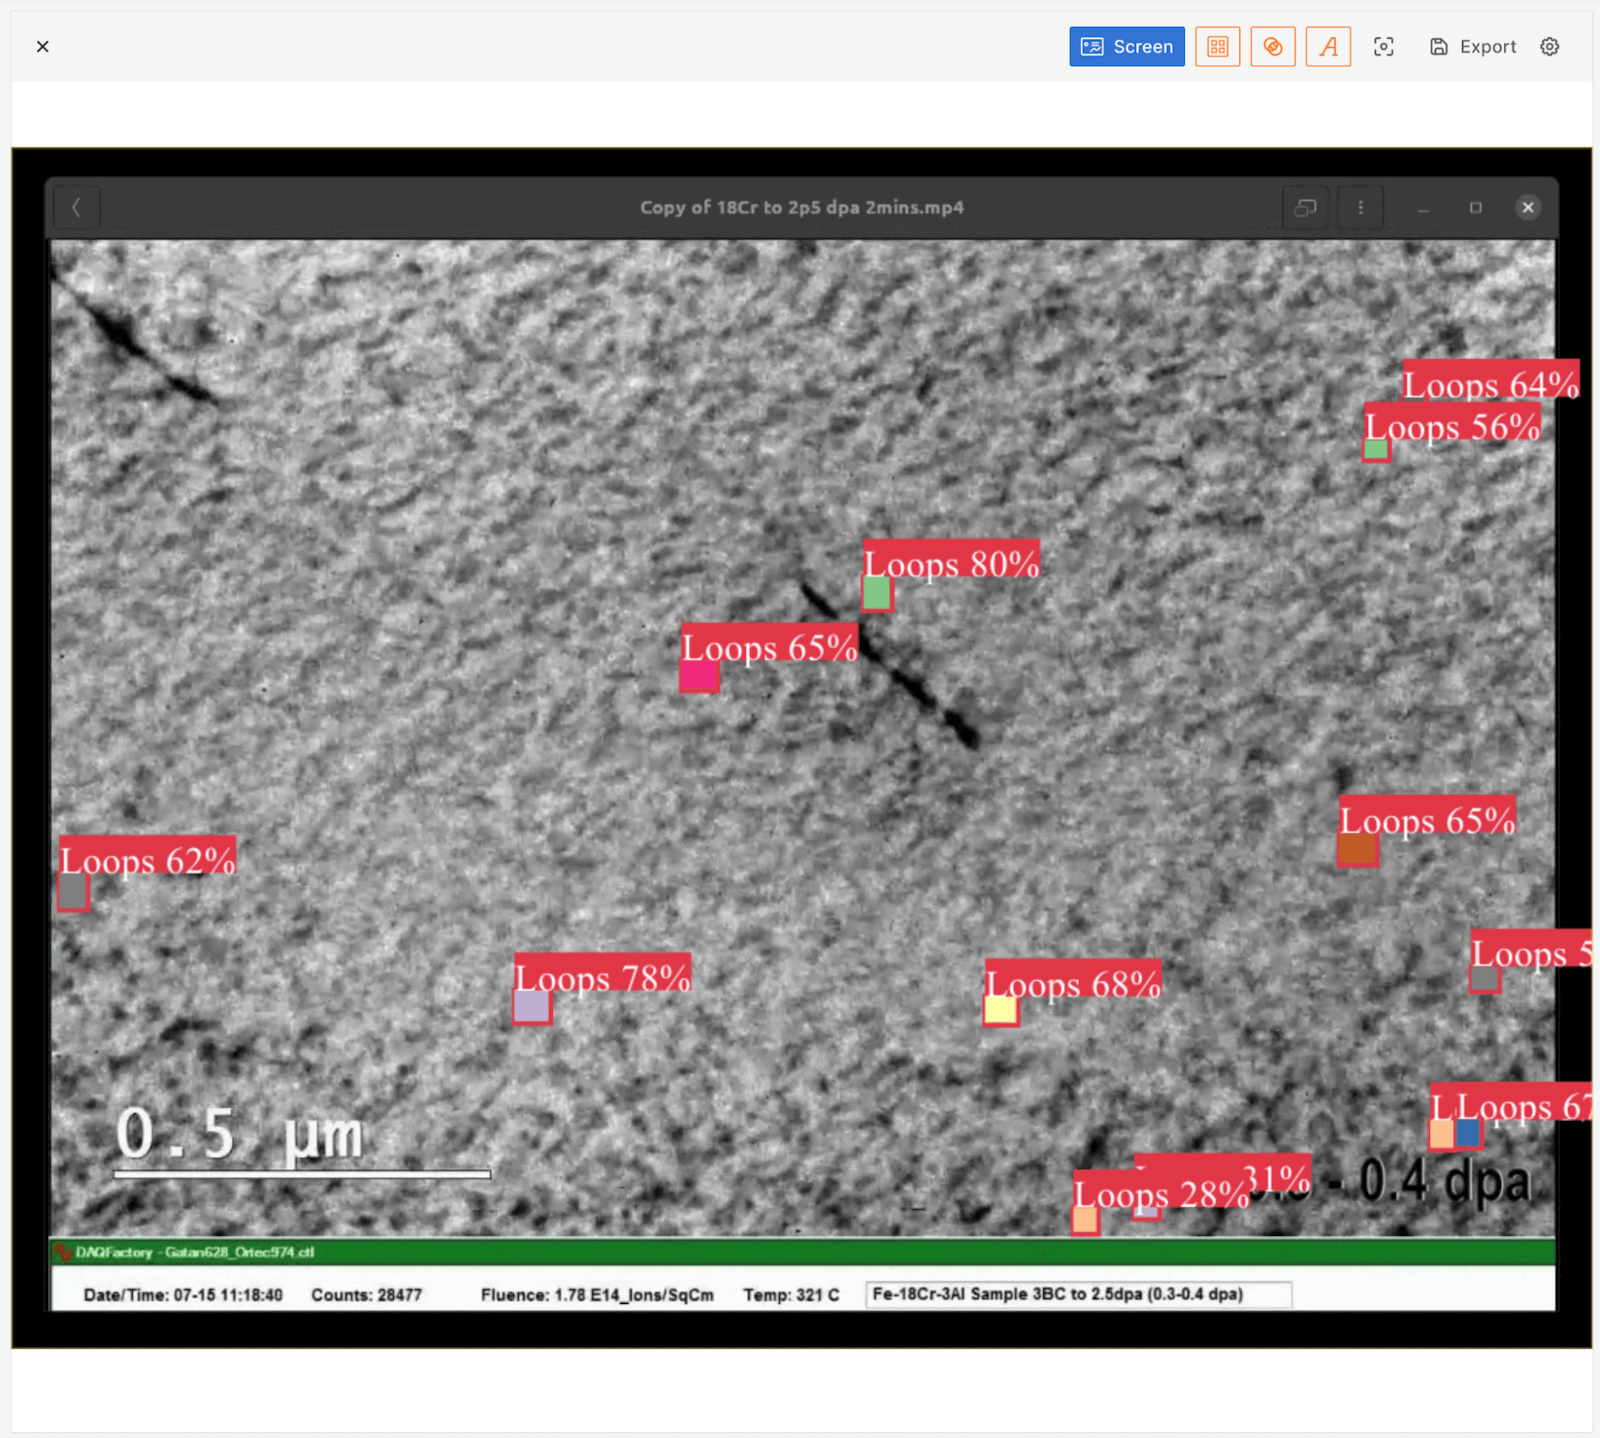
Task: Toggle the orange grid boxes overlay
Action: 1217,47
